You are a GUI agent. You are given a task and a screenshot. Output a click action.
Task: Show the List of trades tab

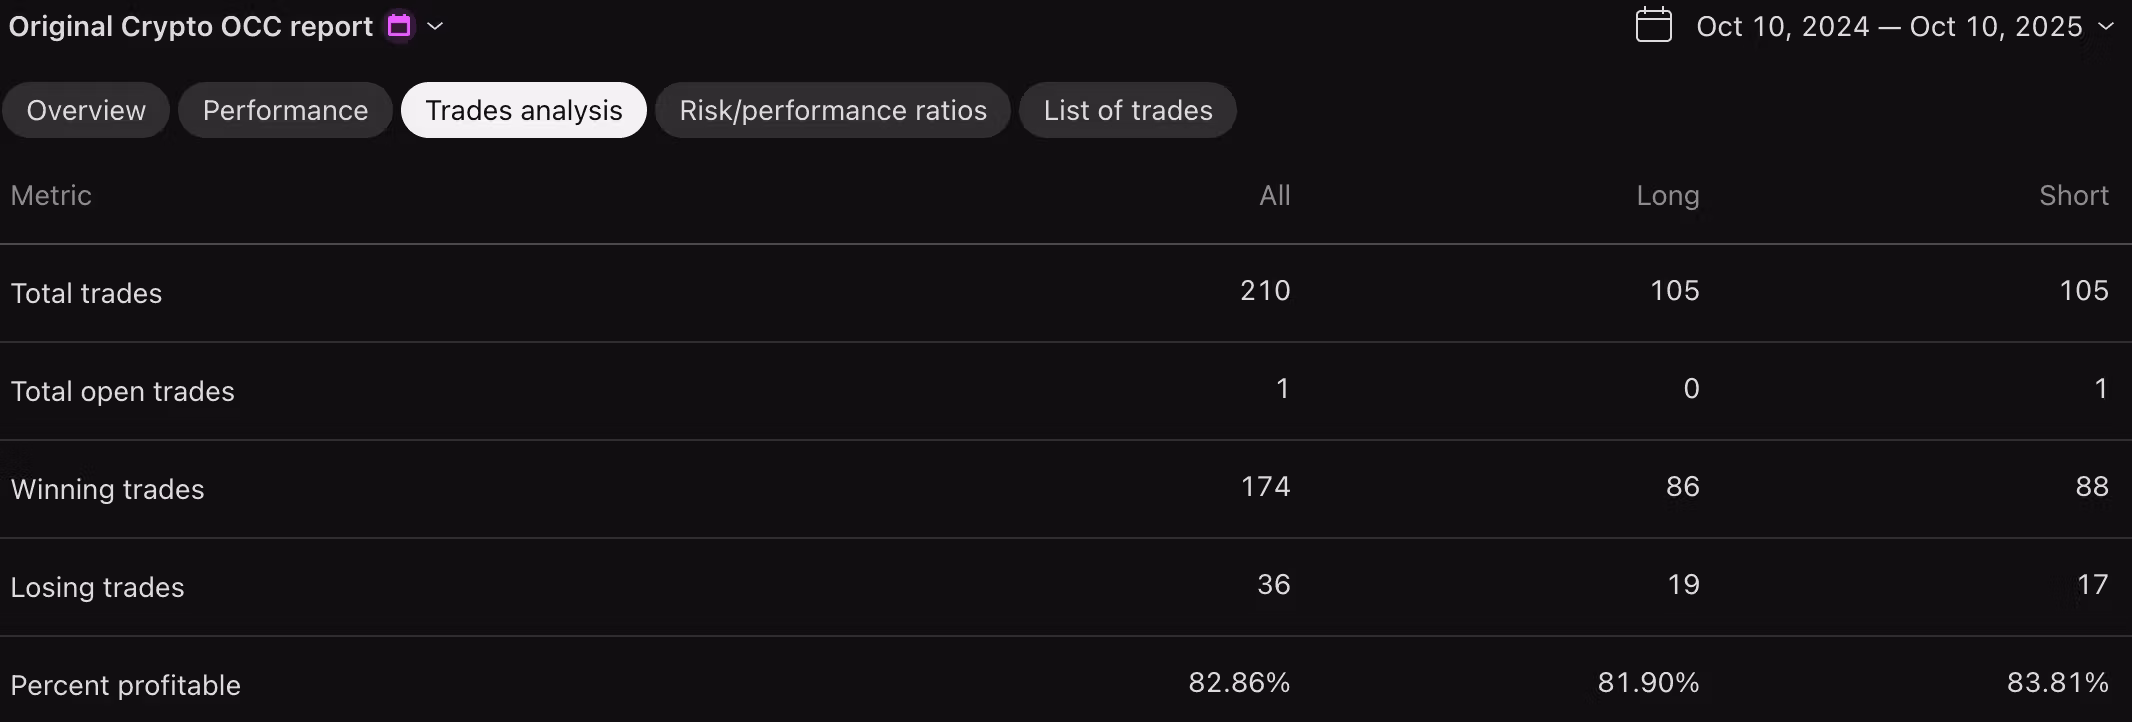(1128, 110)
